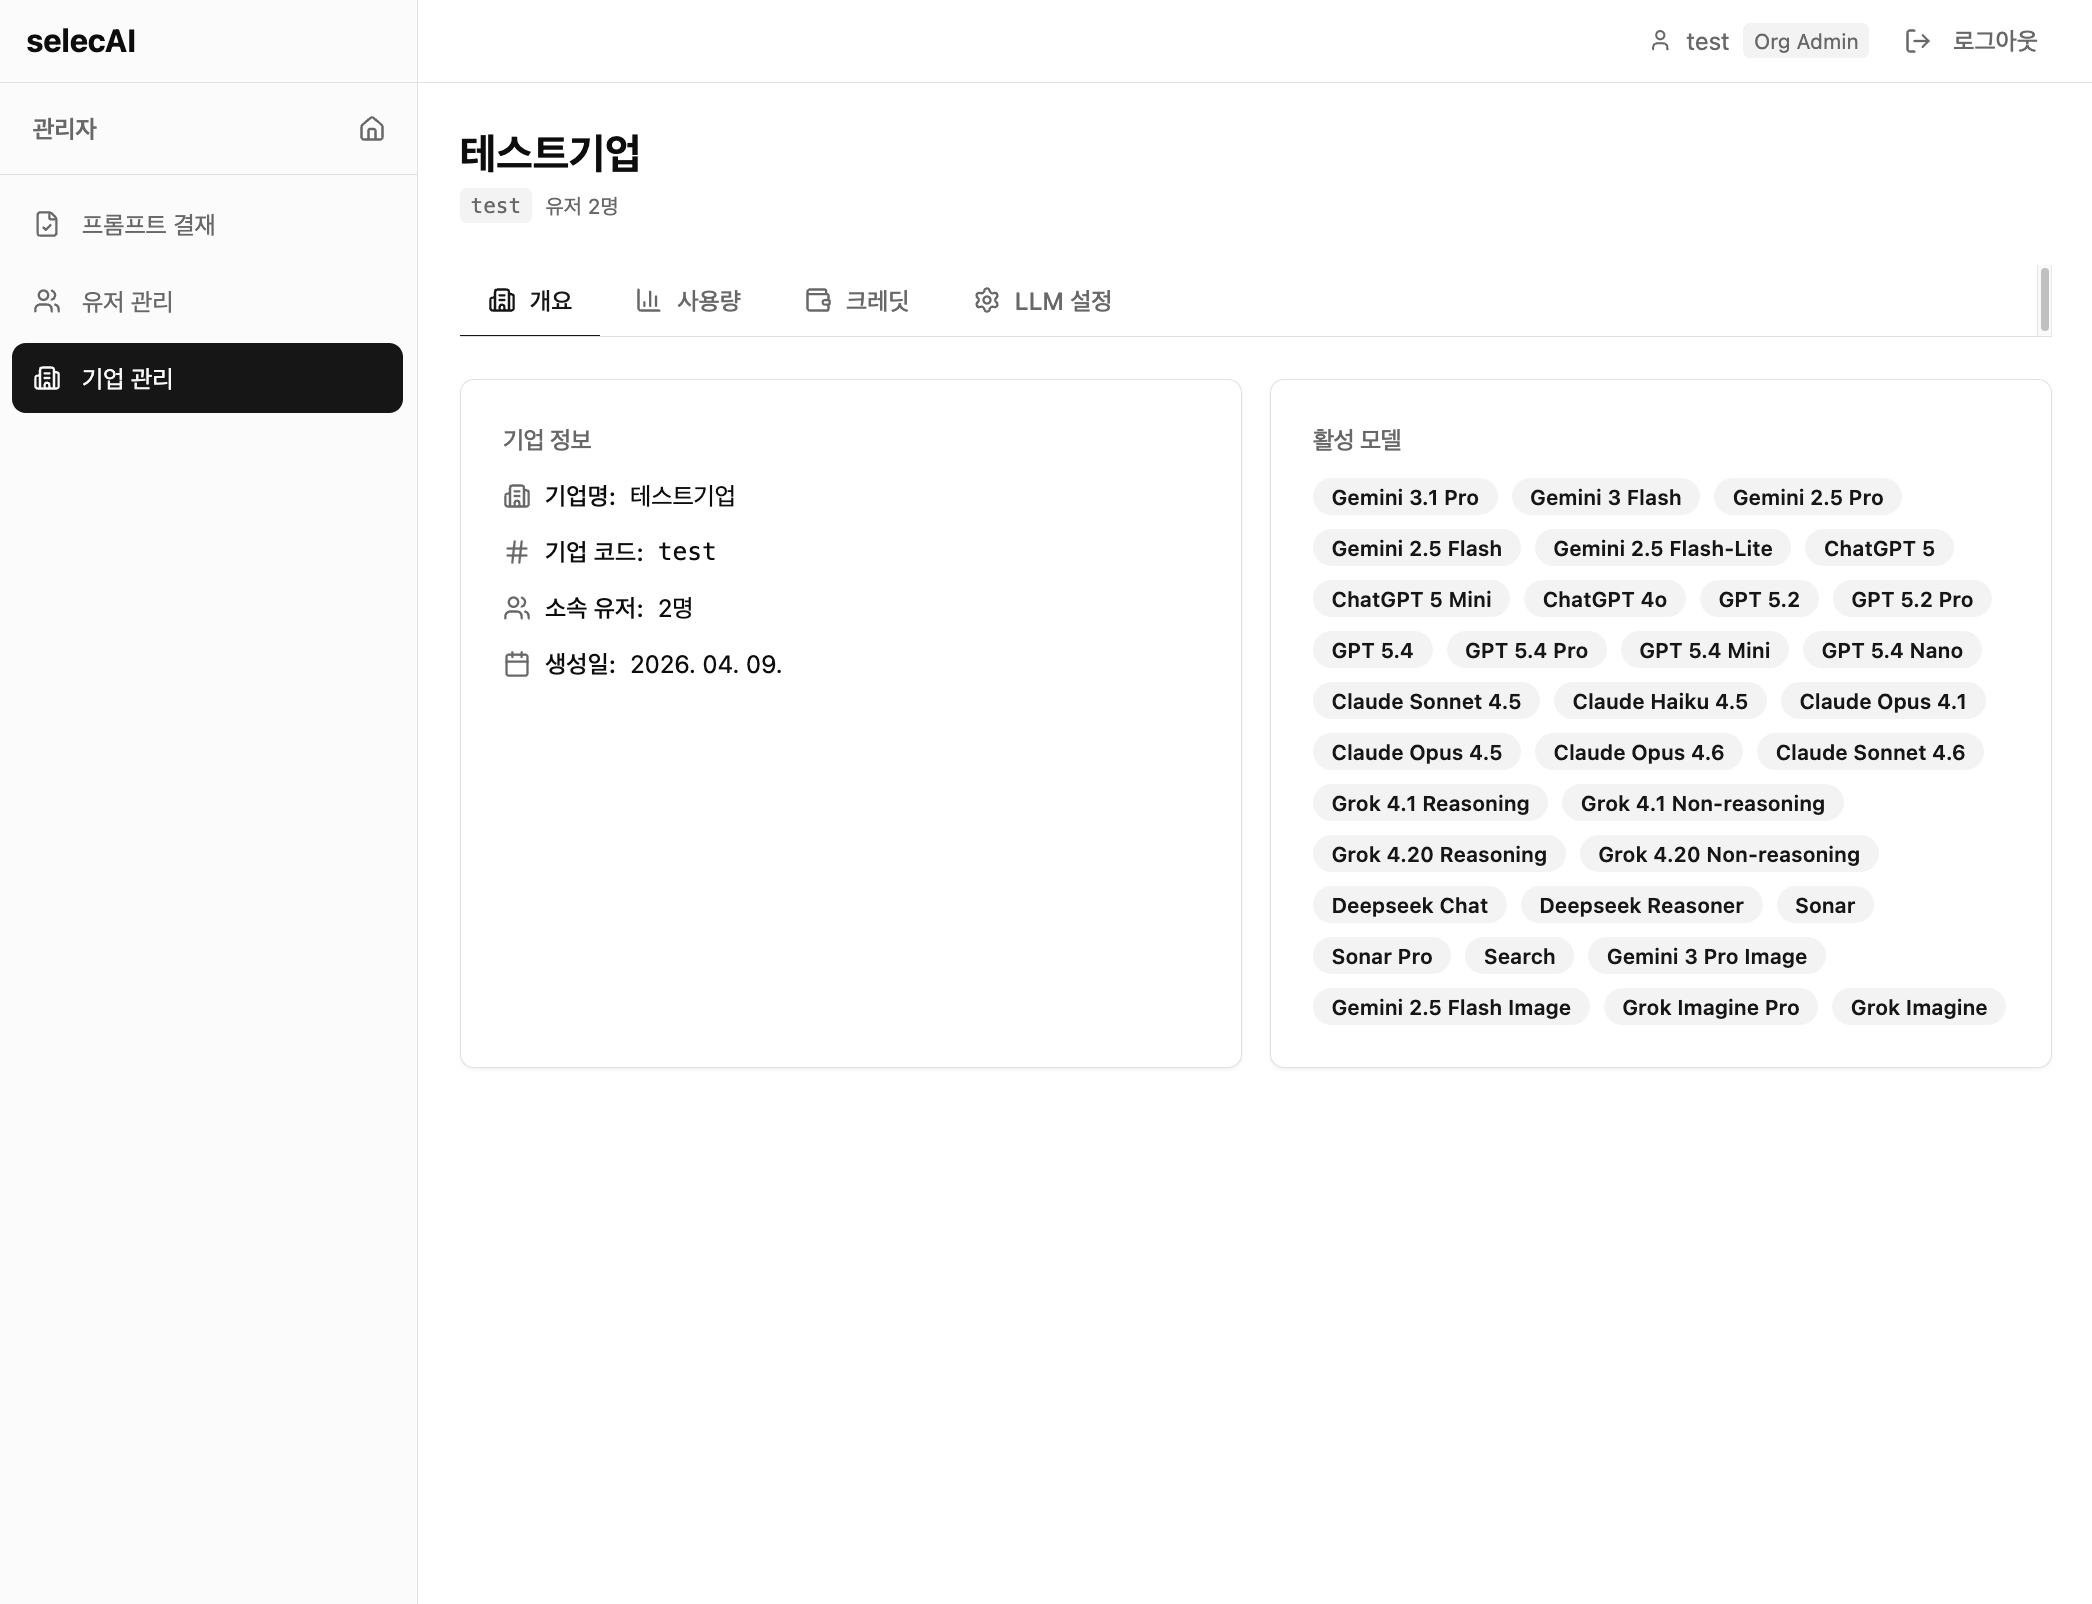Click the Claude Opus 4.5 chip

coord(1417,752)
